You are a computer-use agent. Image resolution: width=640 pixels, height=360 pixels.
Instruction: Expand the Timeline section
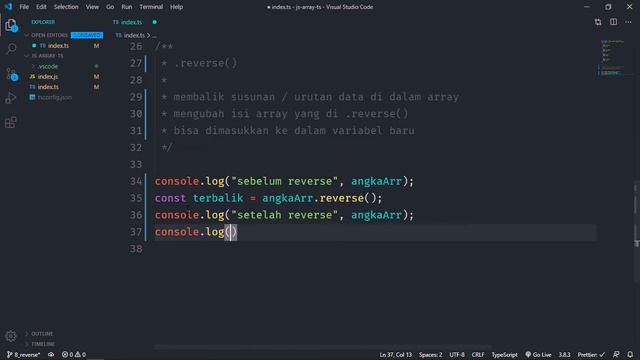pyautogui.click(x=27, y=344)
